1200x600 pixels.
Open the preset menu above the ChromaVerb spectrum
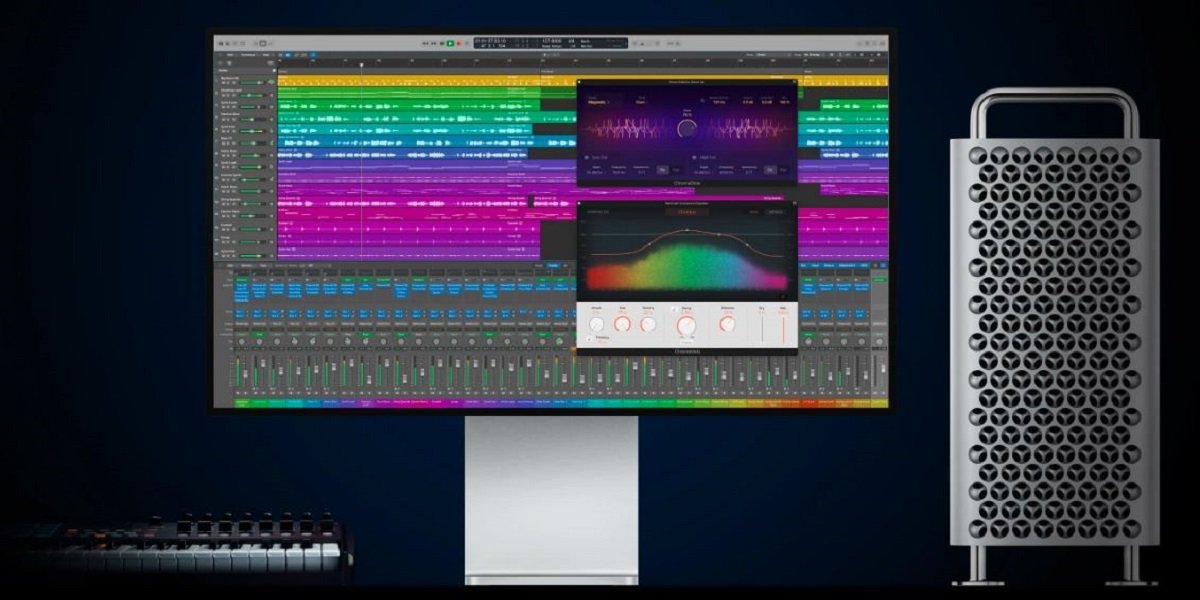tap(687, 212)
